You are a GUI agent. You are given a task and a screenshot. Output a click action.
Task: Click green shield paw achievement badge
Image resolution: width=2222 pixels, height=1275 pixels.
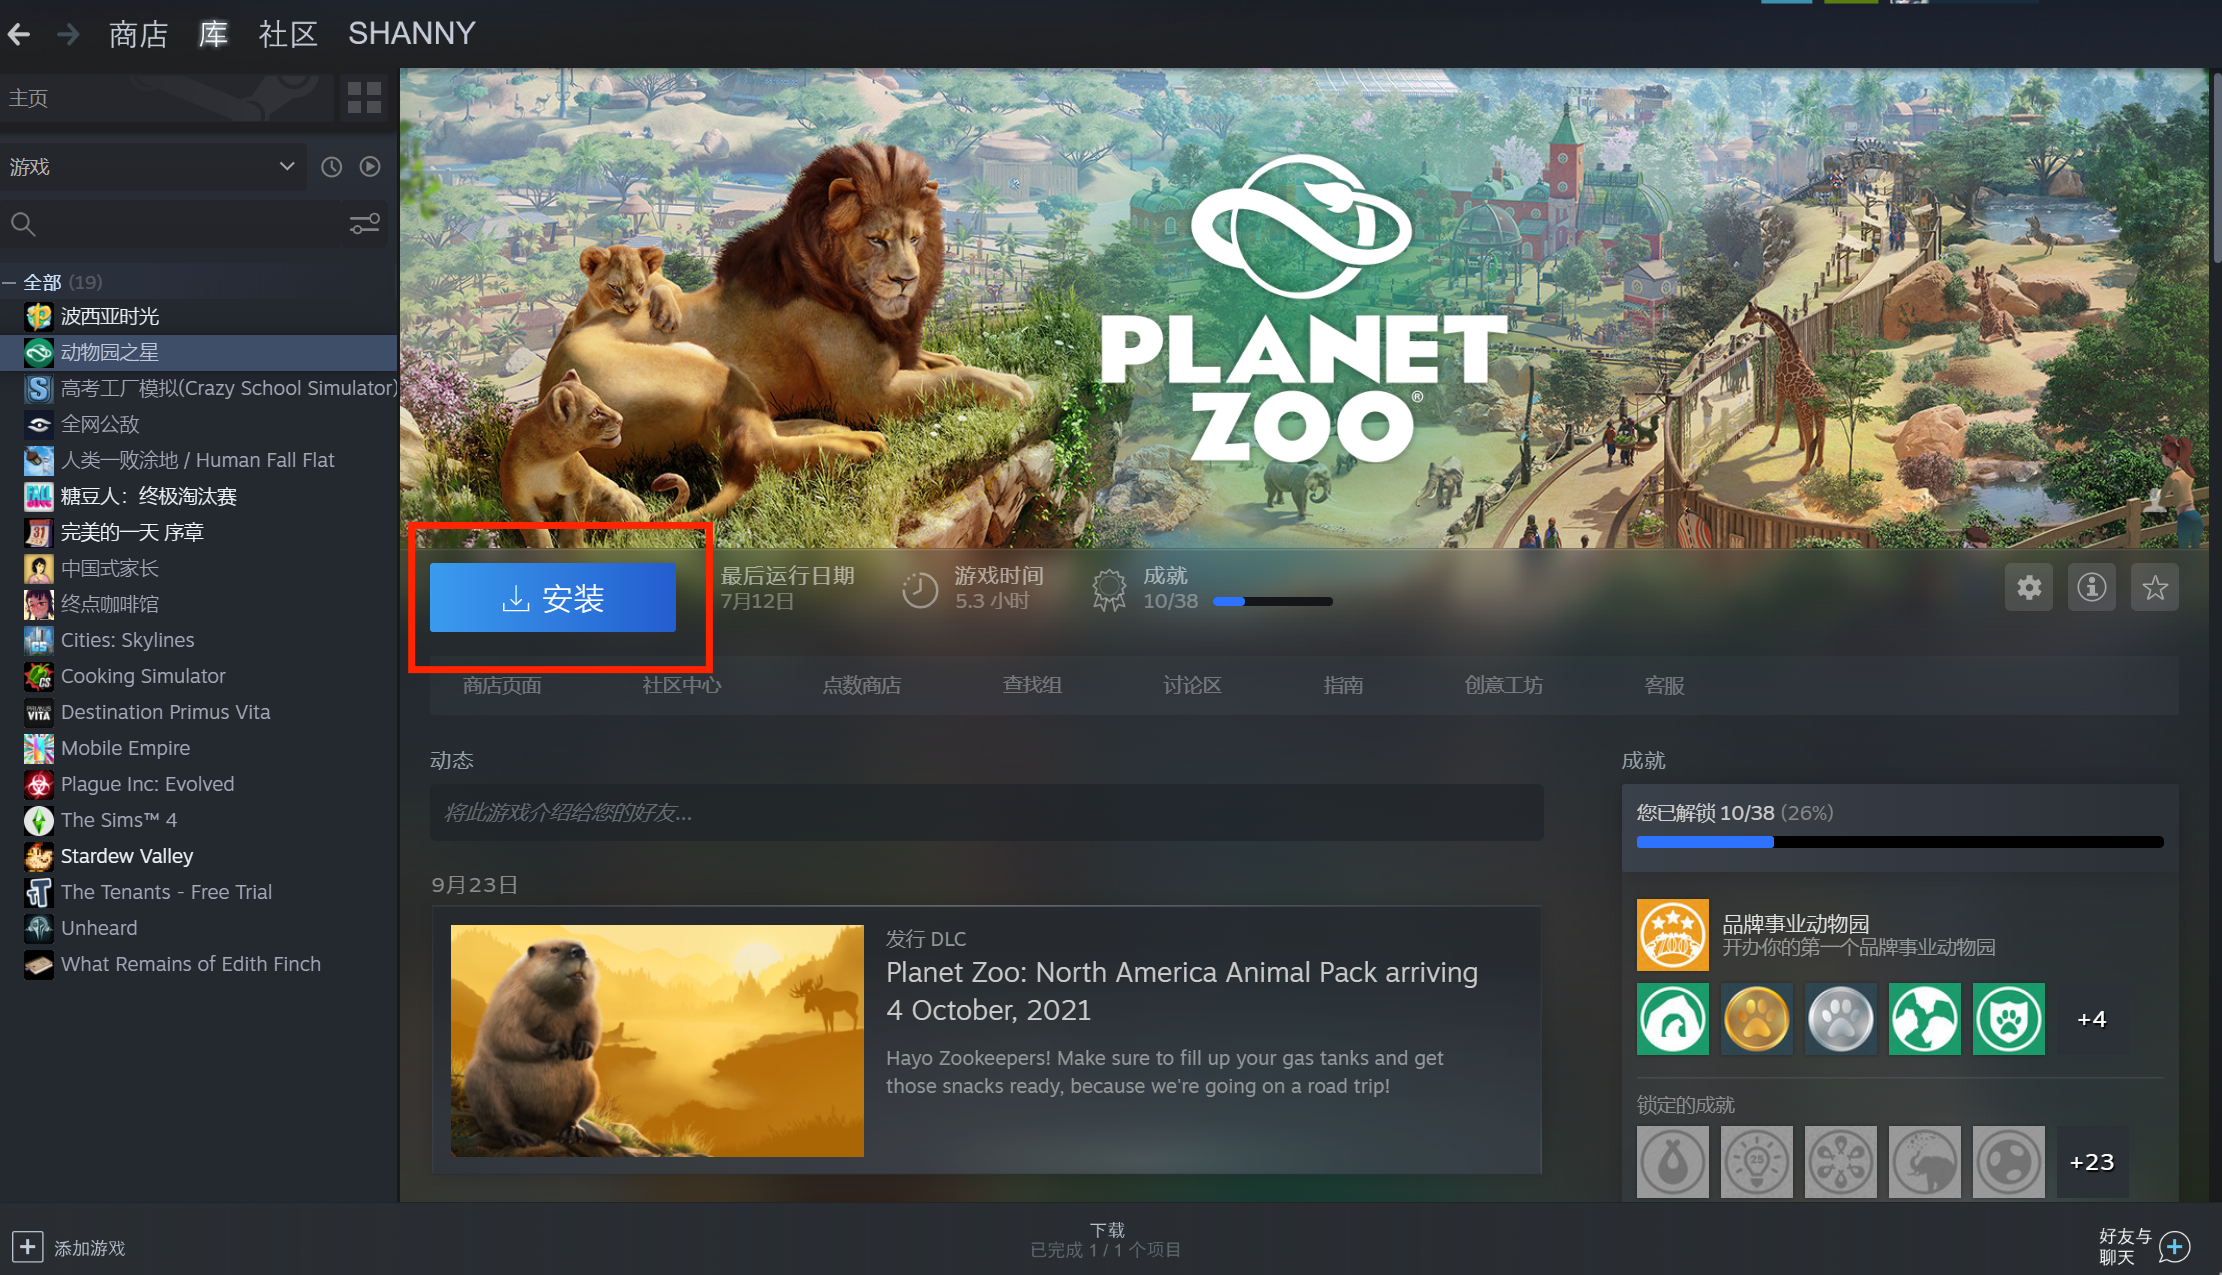(2009, 1019)
